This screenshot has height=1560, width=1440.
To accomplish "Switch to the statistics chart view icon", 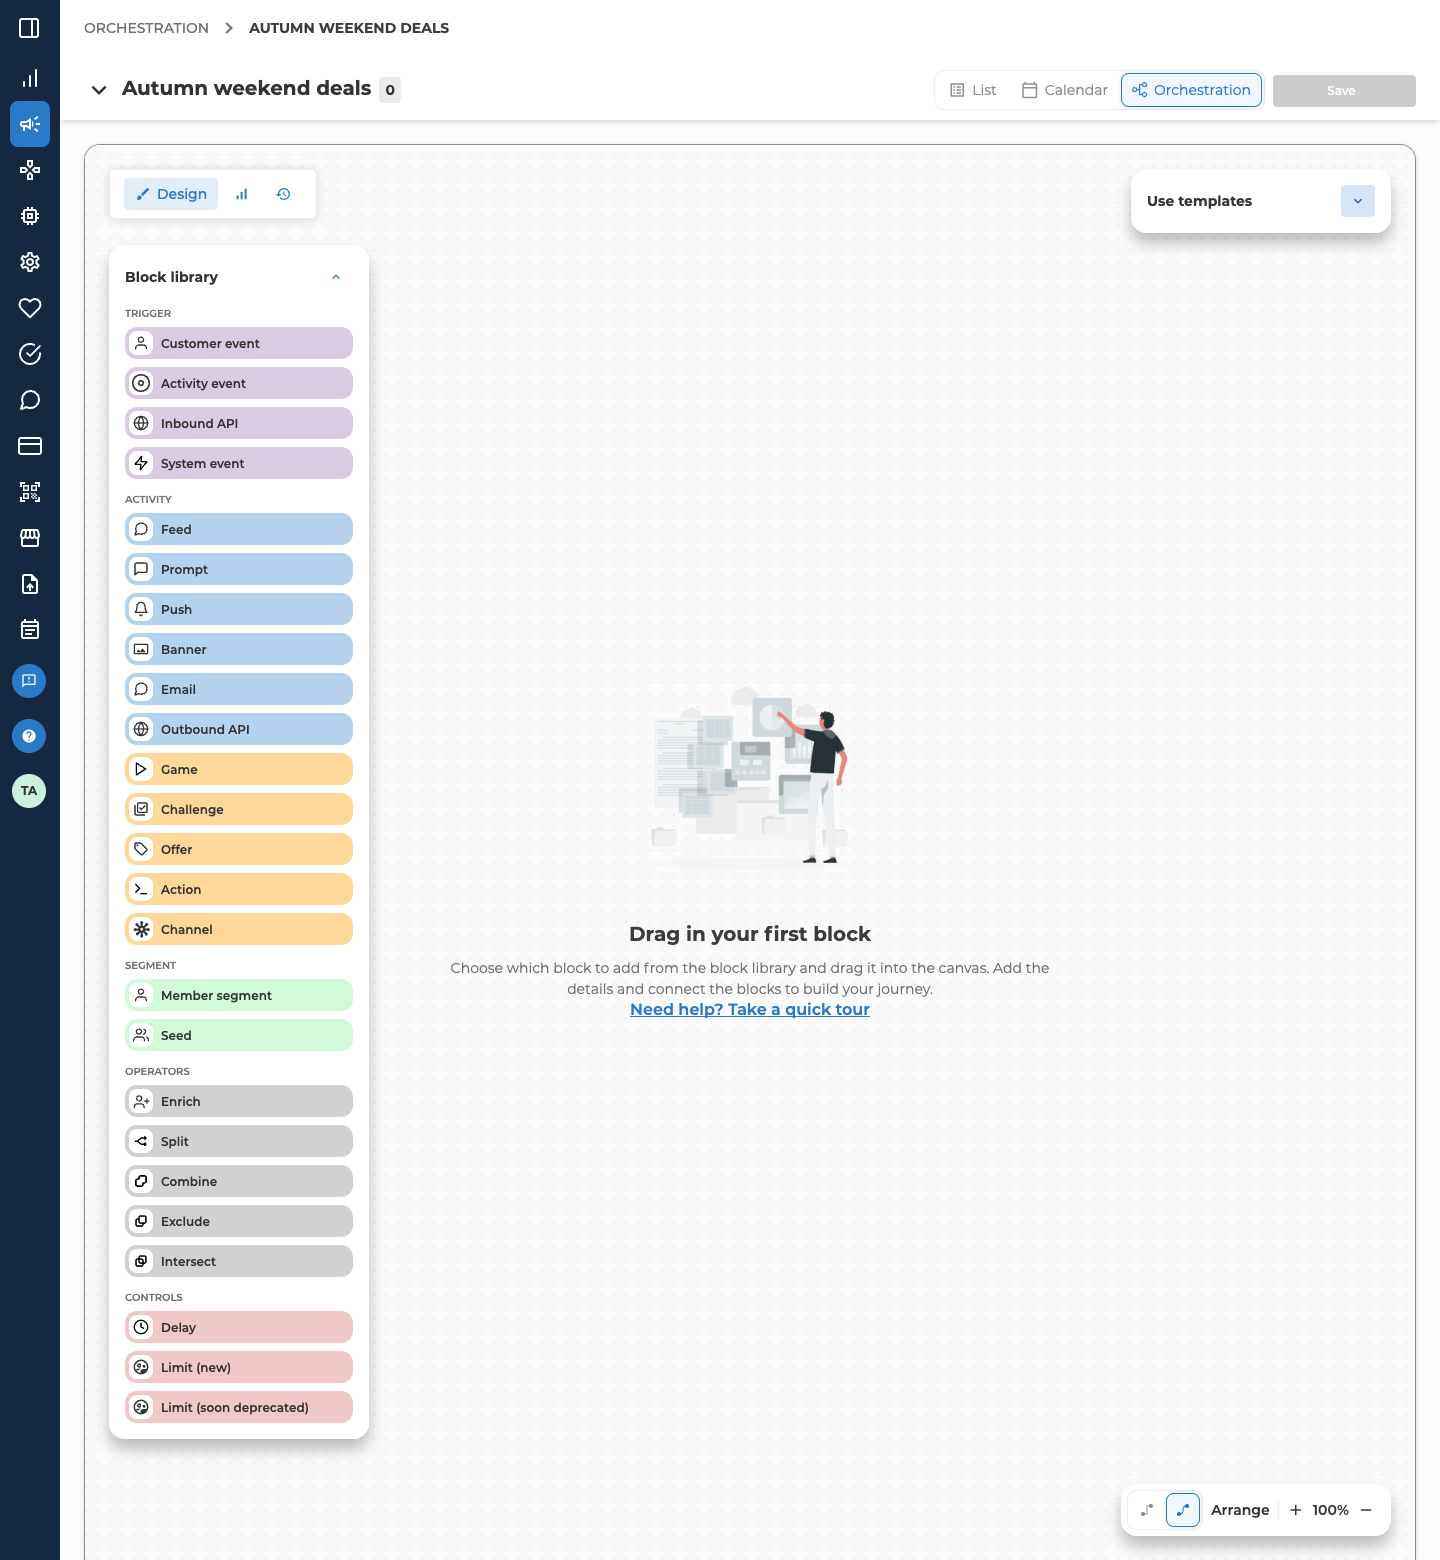I will (x=241, y=194).
